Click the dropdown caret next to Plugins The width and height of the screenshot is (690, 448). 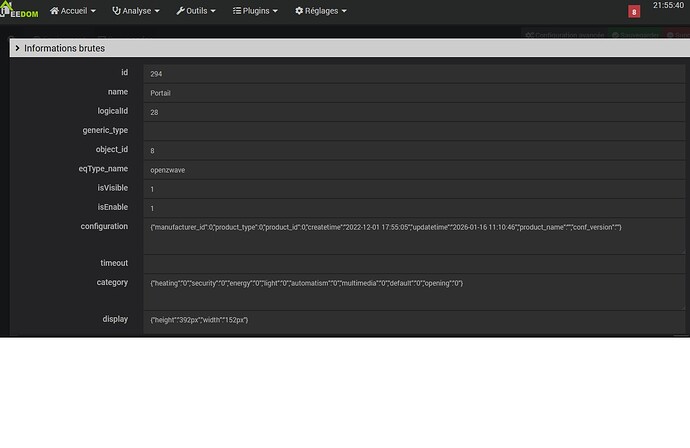[275, 11]
